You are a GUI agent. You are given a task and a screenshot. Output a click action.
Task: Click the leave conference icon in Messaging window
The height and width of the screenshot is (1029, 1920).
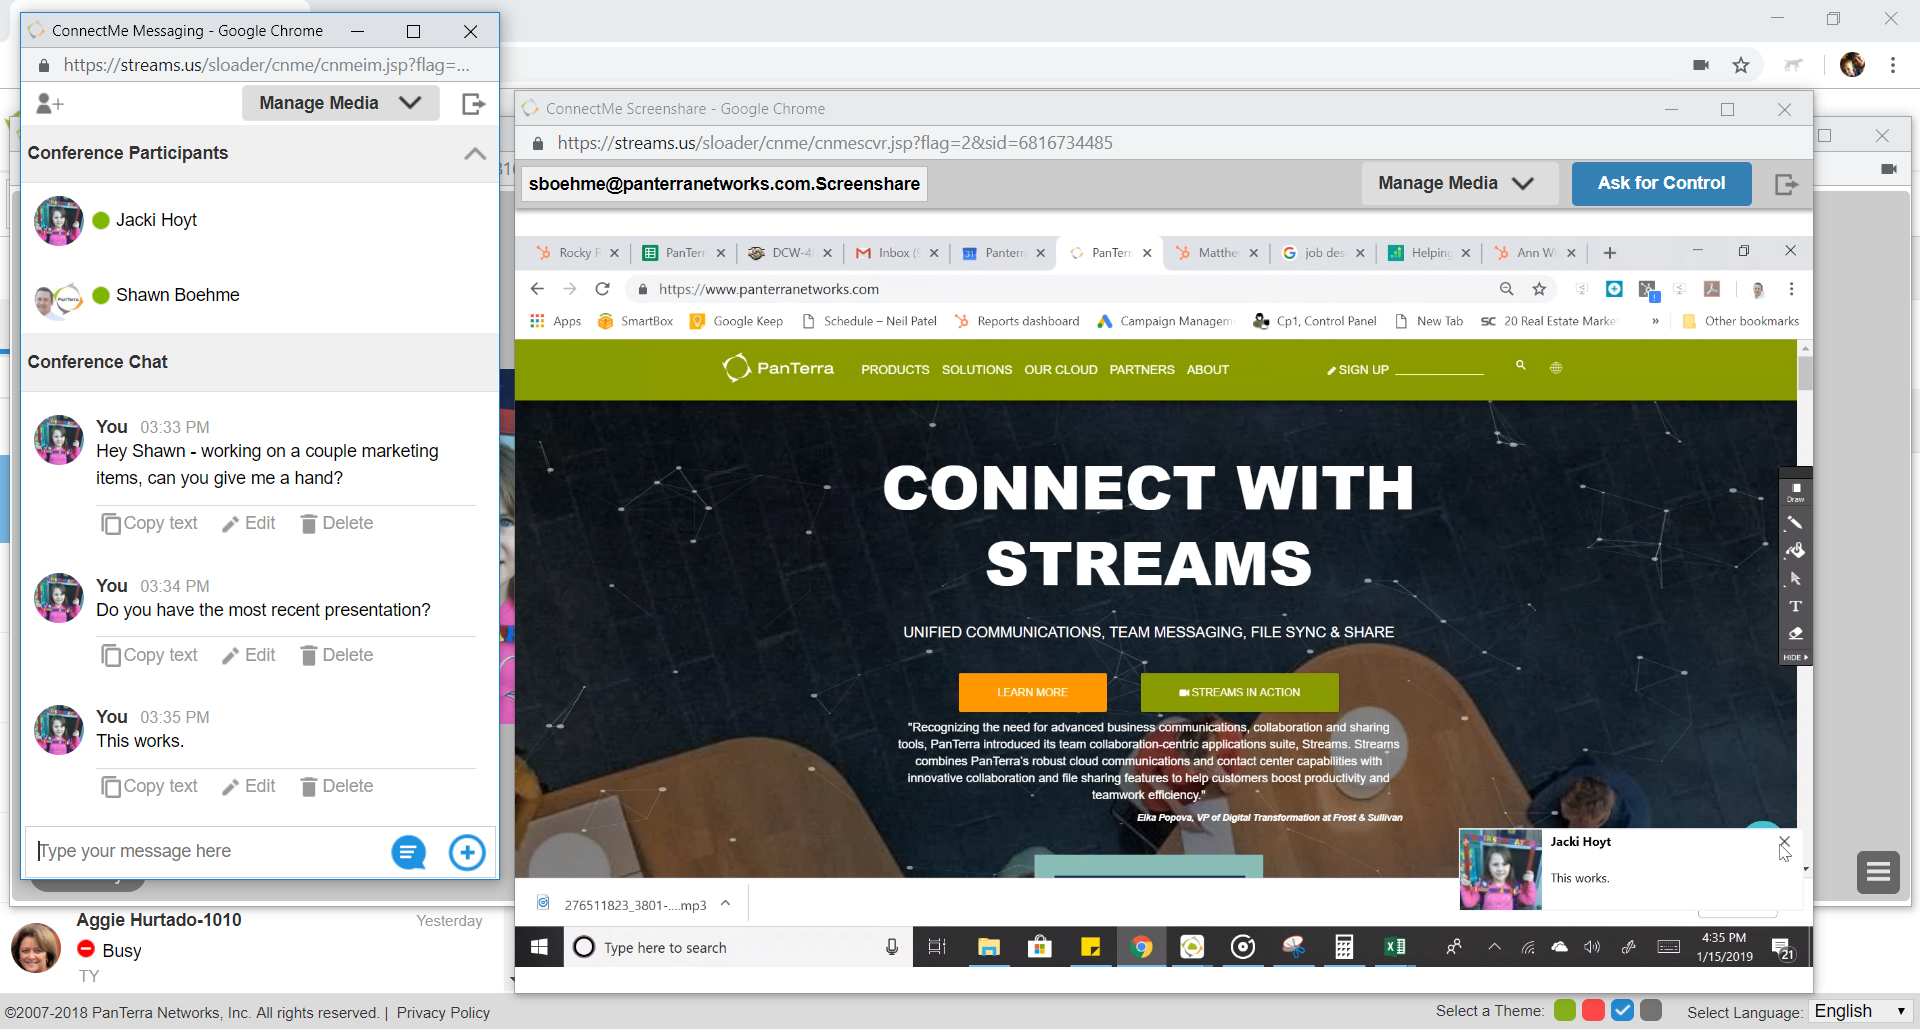click(x=473, y=103)
